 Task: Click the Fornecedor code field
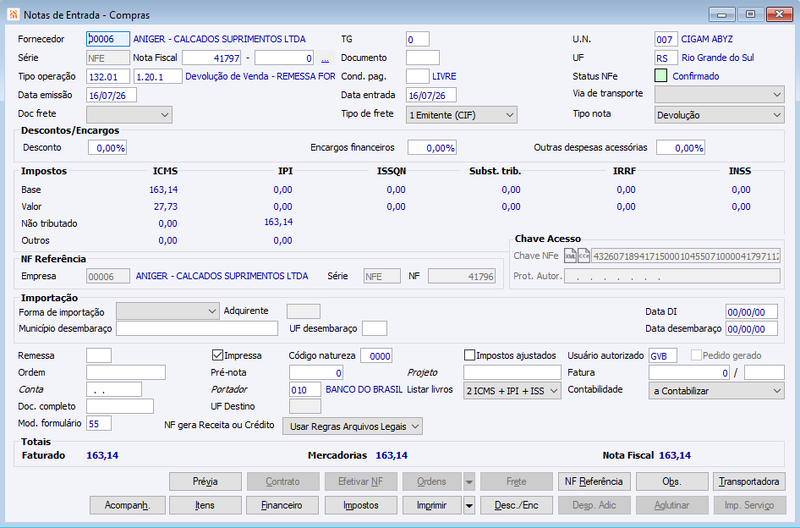pos(108,39)
